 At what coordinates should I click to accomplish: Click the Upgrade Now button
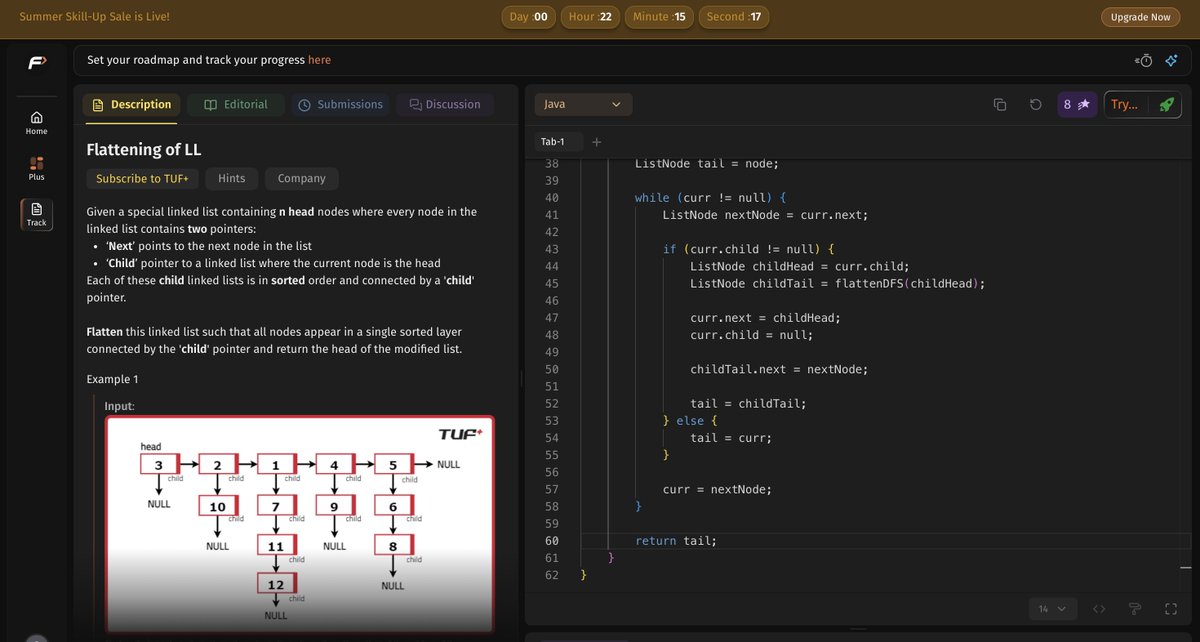click(1140, 17)
